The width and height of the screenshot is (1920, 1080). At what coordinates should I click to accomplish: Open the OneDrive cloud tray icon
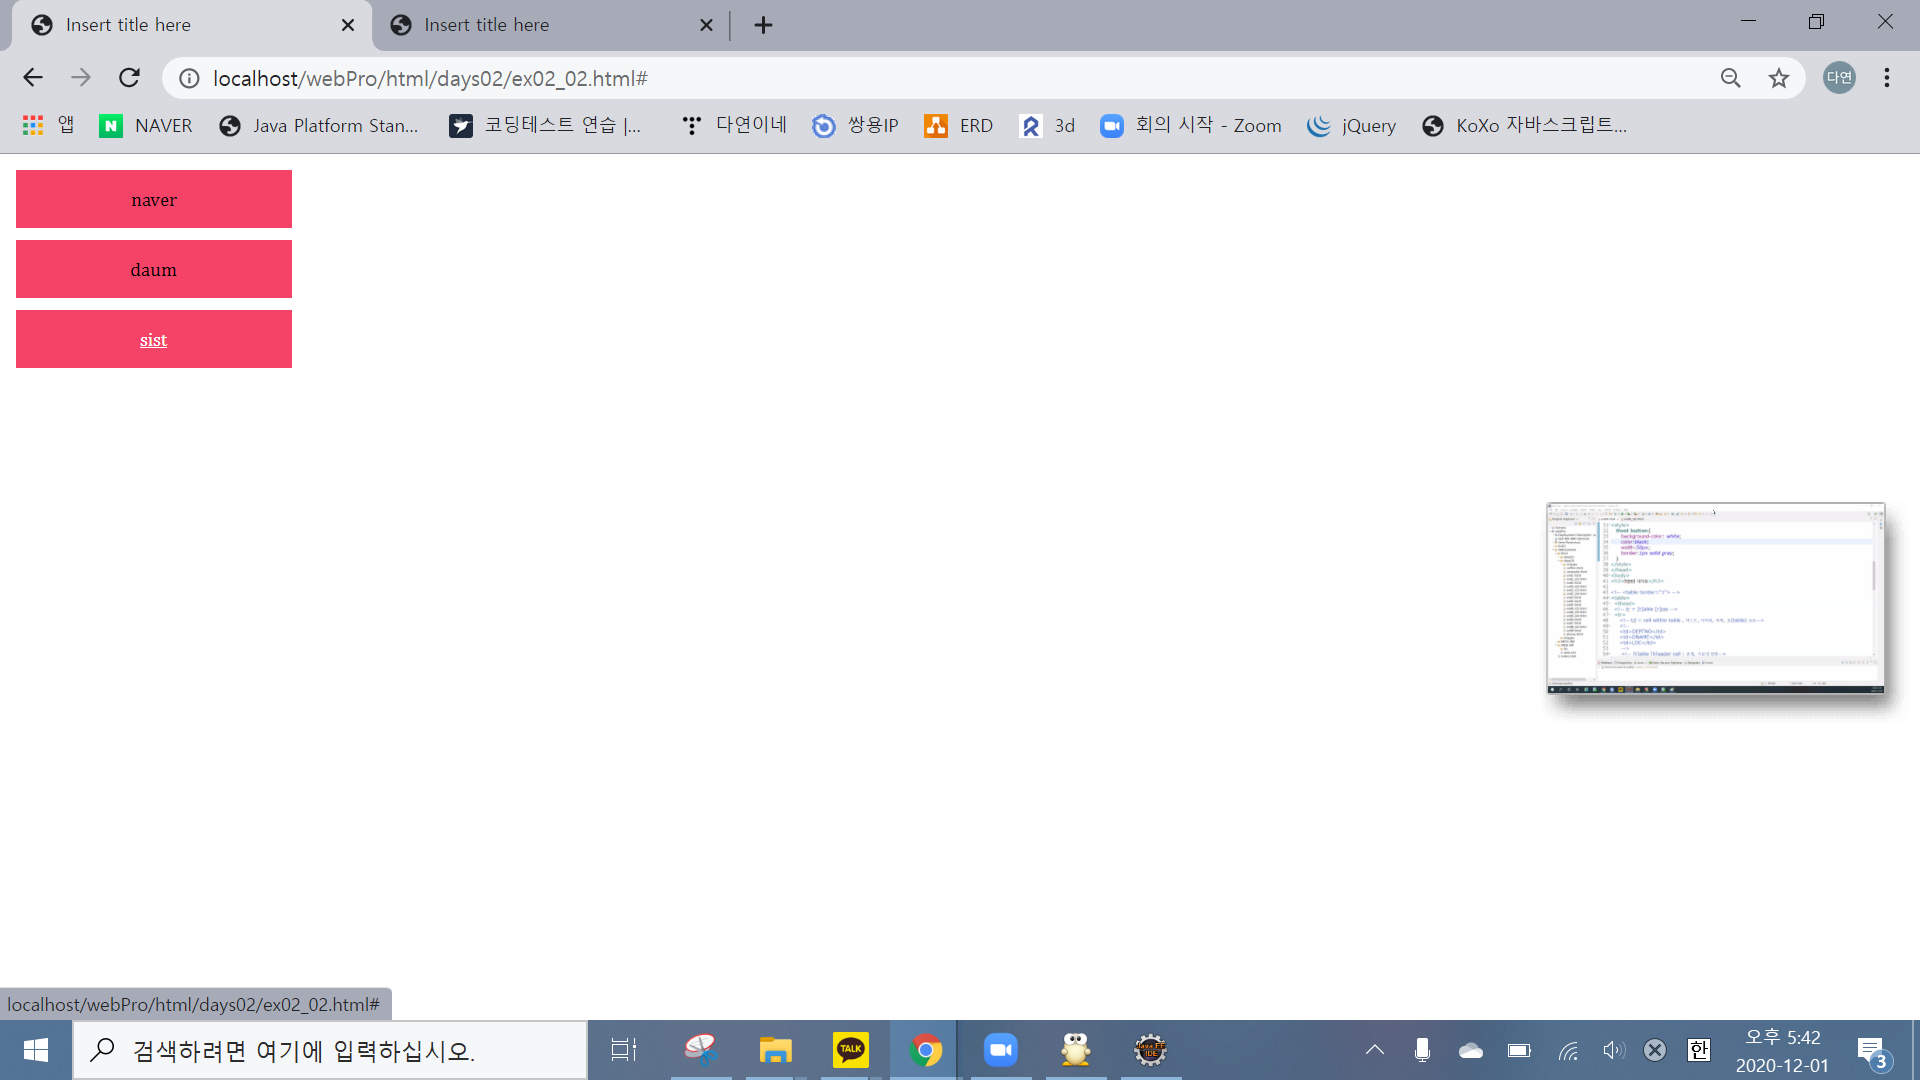(1471, 1050)
